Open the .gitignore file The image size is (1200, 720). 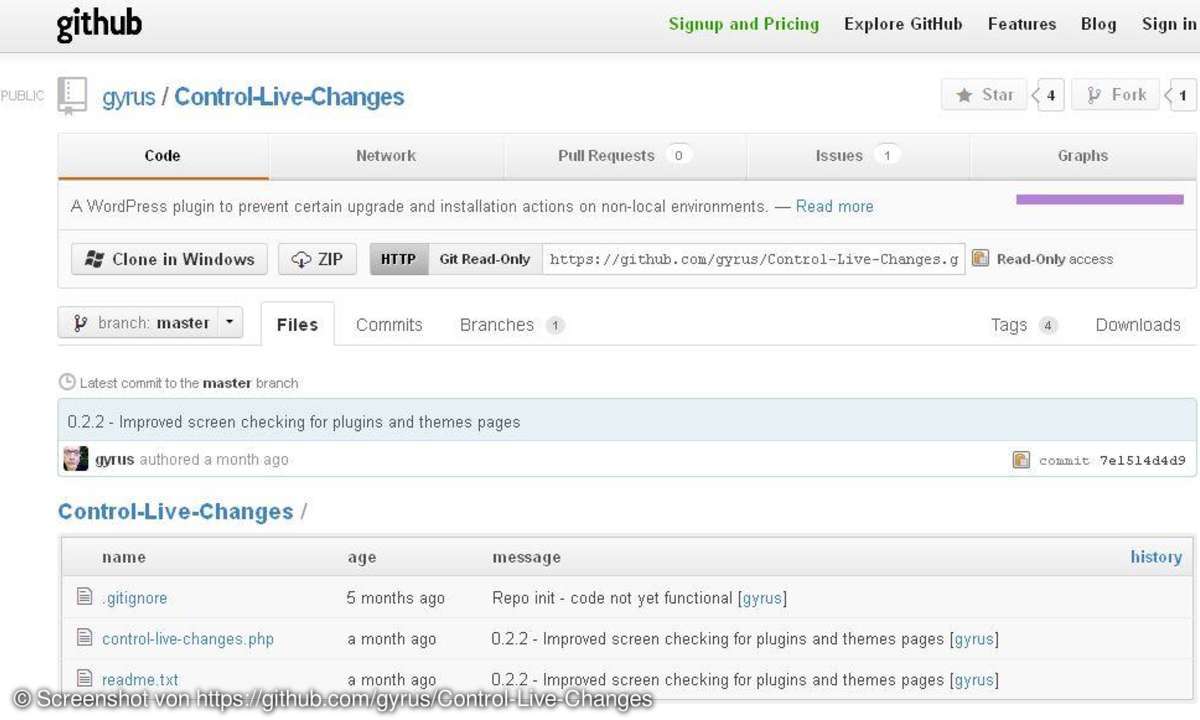[x=135, y=598]
